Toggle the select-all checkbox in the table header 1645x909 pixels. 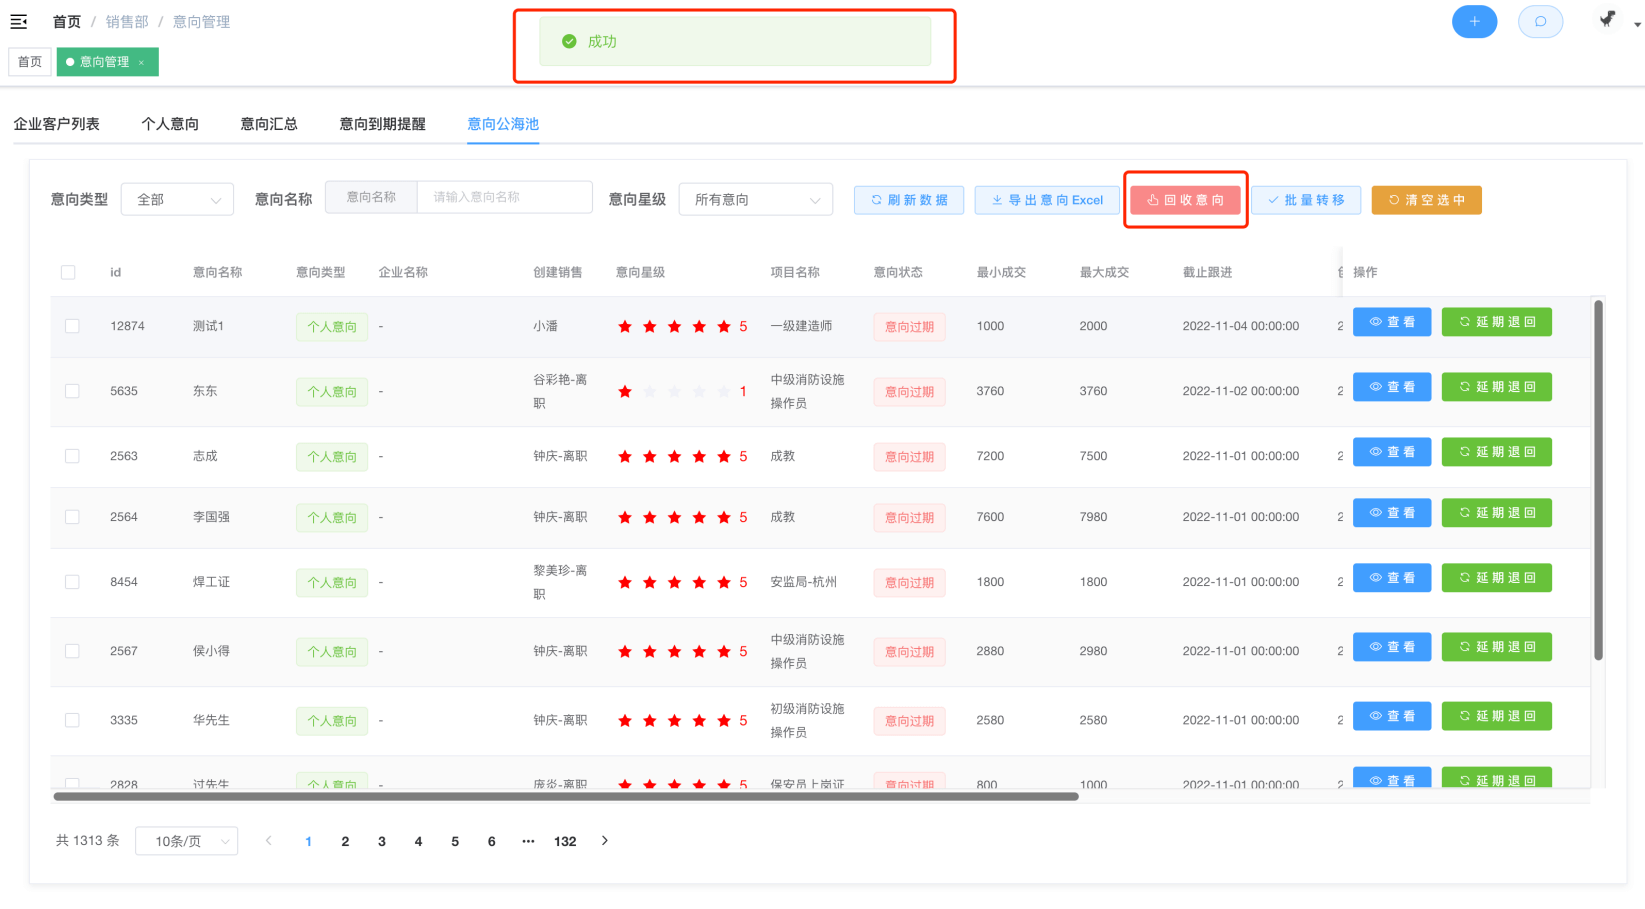coord(68,272)
